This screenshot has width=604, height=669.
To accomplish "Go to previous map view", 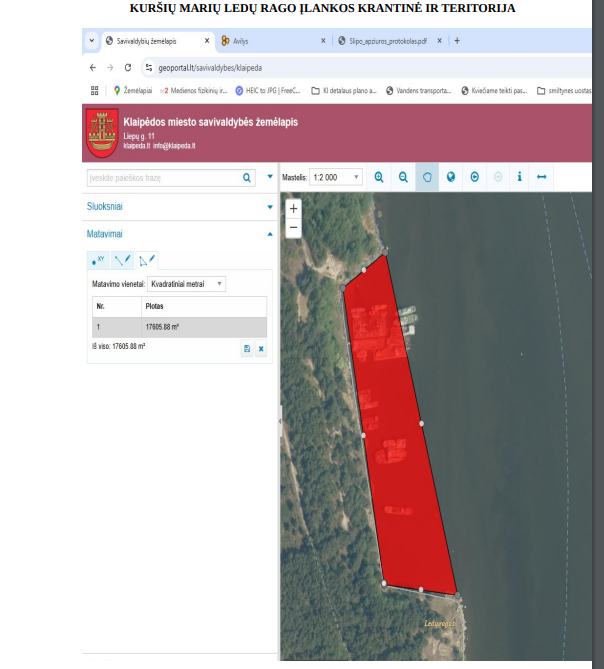I will tap(475, 177).
